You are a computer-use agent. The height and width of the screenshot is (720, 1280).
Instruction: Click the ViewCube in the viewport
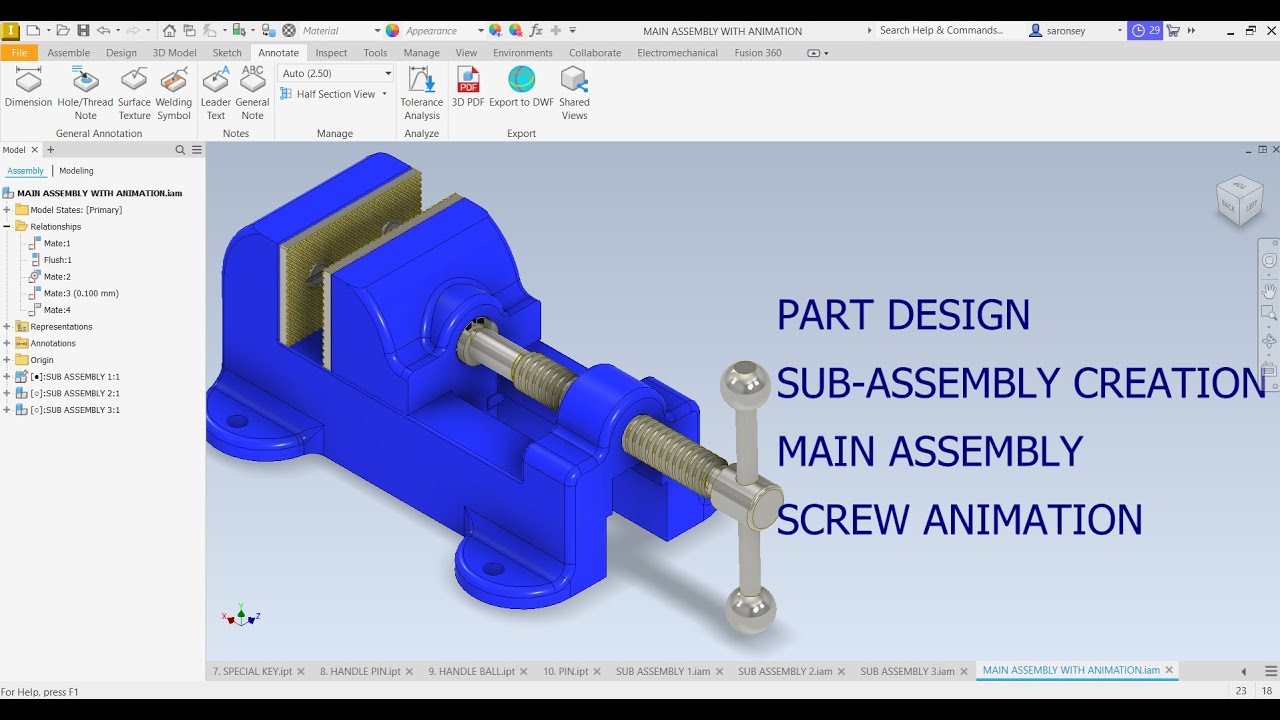[x=1239, y=200]
